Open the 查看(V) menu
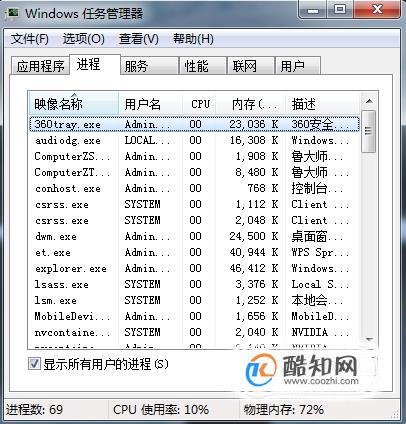This screenshot has height=424, width=406. pos(139,39)
